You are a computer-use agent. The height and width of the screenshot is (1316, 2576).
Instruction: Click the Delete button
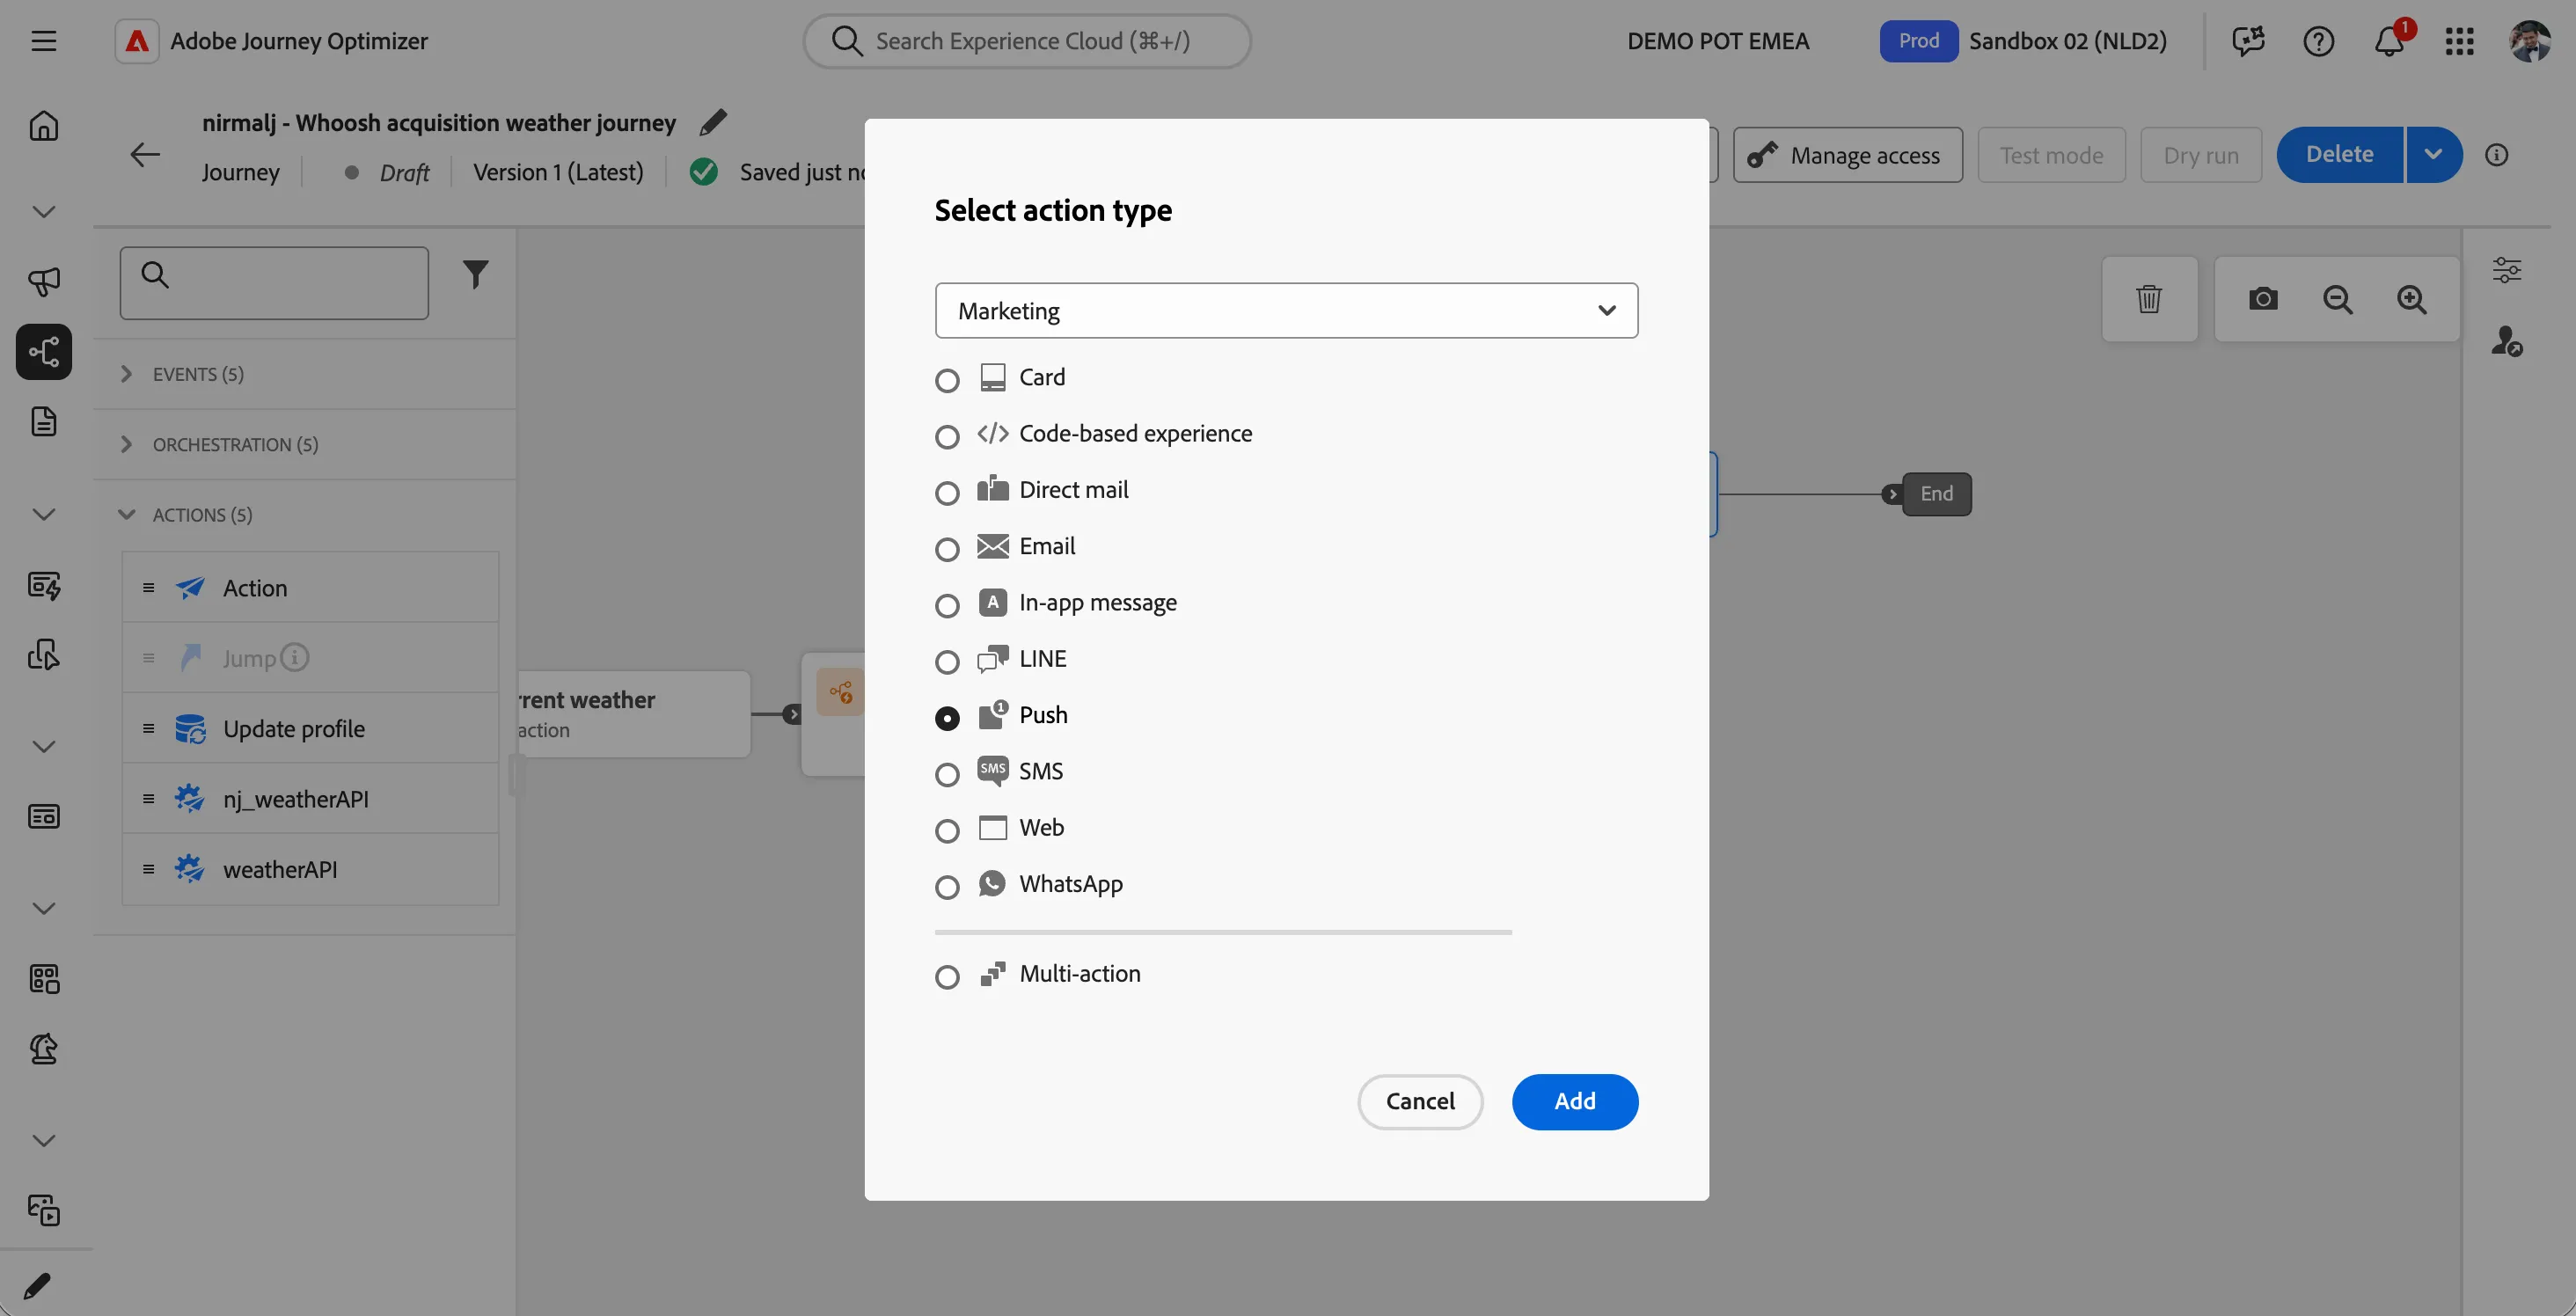tap(2339, 155)
